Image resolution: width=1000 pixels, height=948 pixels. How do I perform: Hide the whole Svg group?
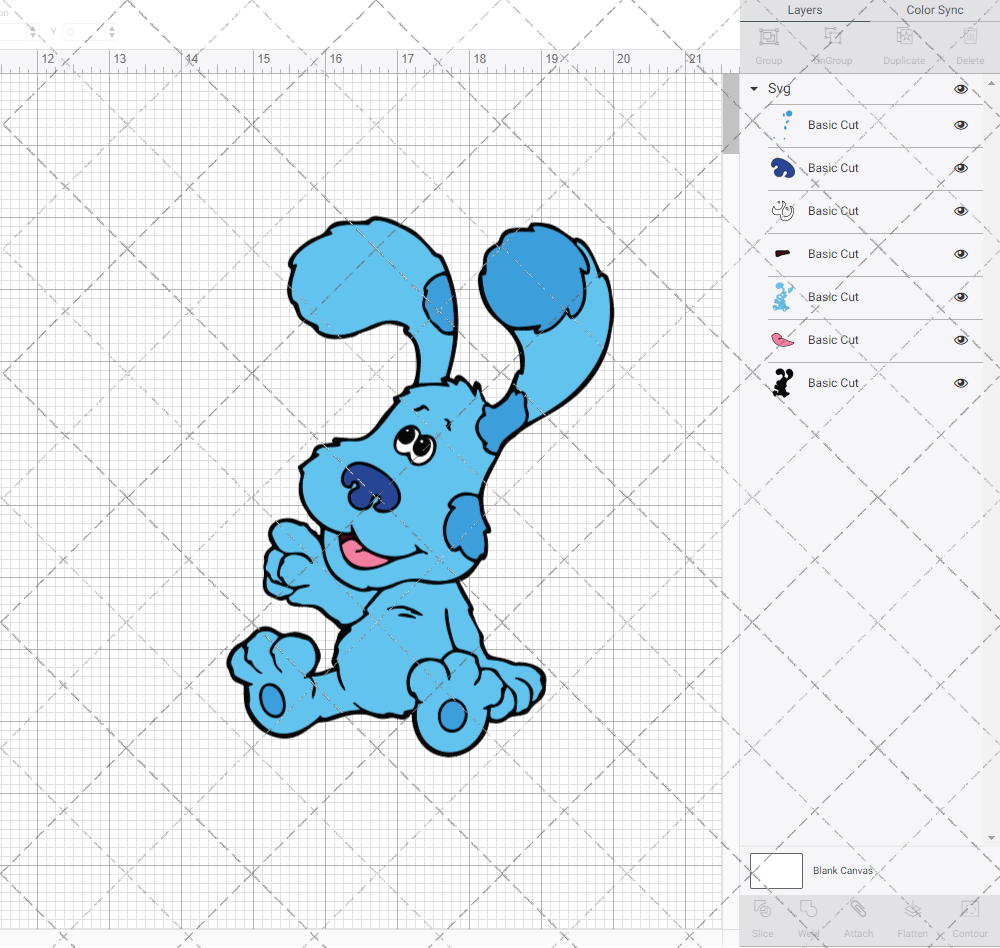click(x=960, y=89)
